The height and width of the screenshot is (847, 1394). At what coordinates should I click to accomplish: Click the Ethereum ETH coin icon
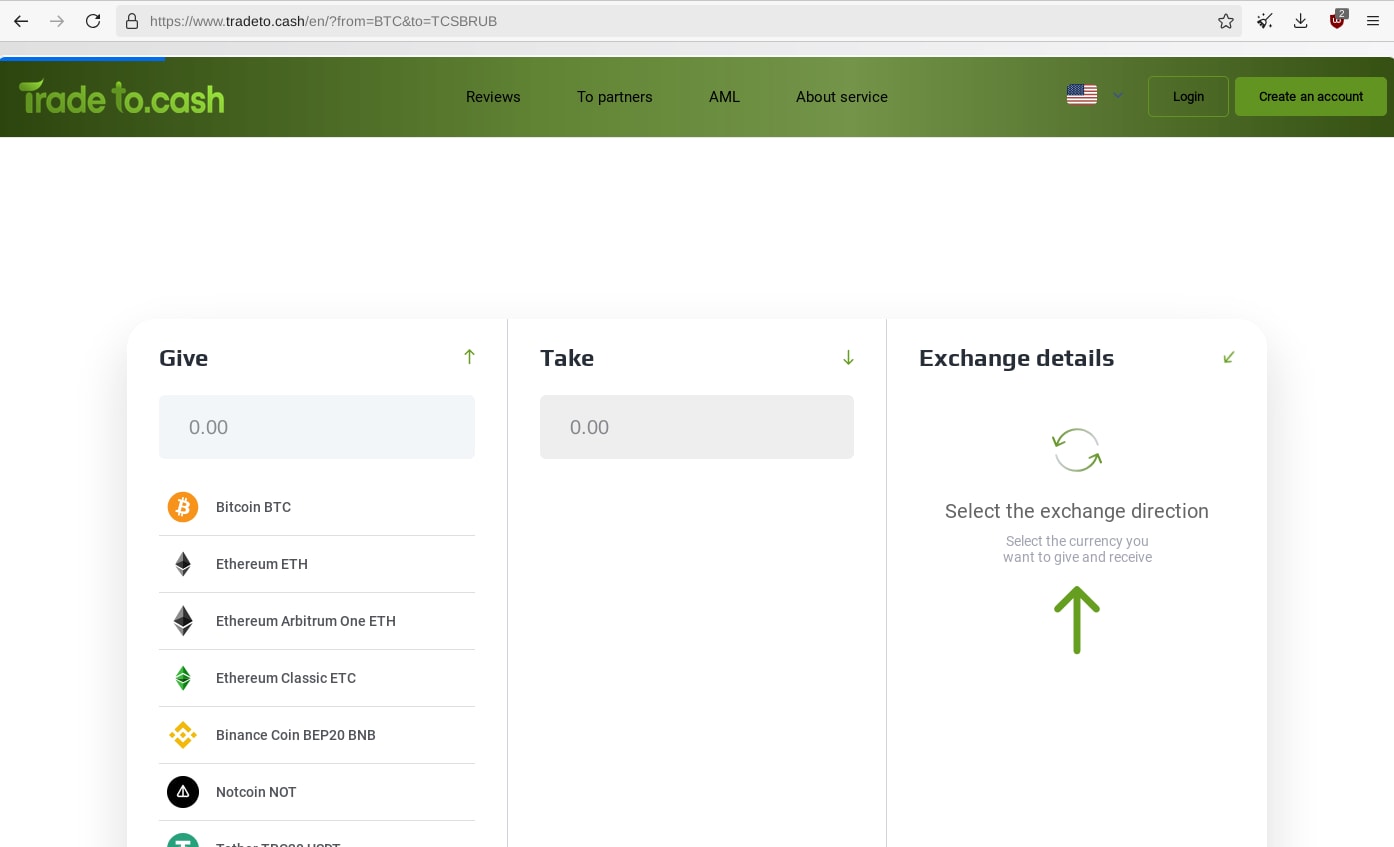(x=182, y=563)
